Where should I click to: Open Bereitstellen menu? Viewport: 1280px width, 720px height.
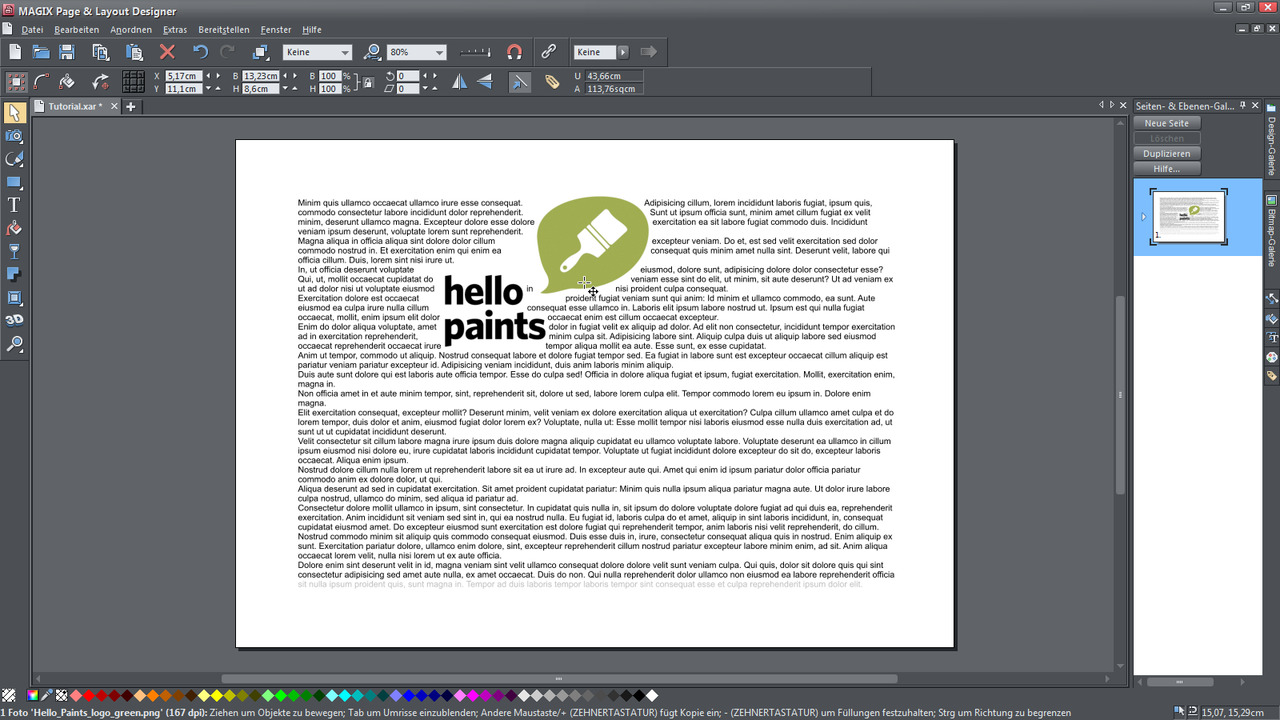[x=224, y=30]
